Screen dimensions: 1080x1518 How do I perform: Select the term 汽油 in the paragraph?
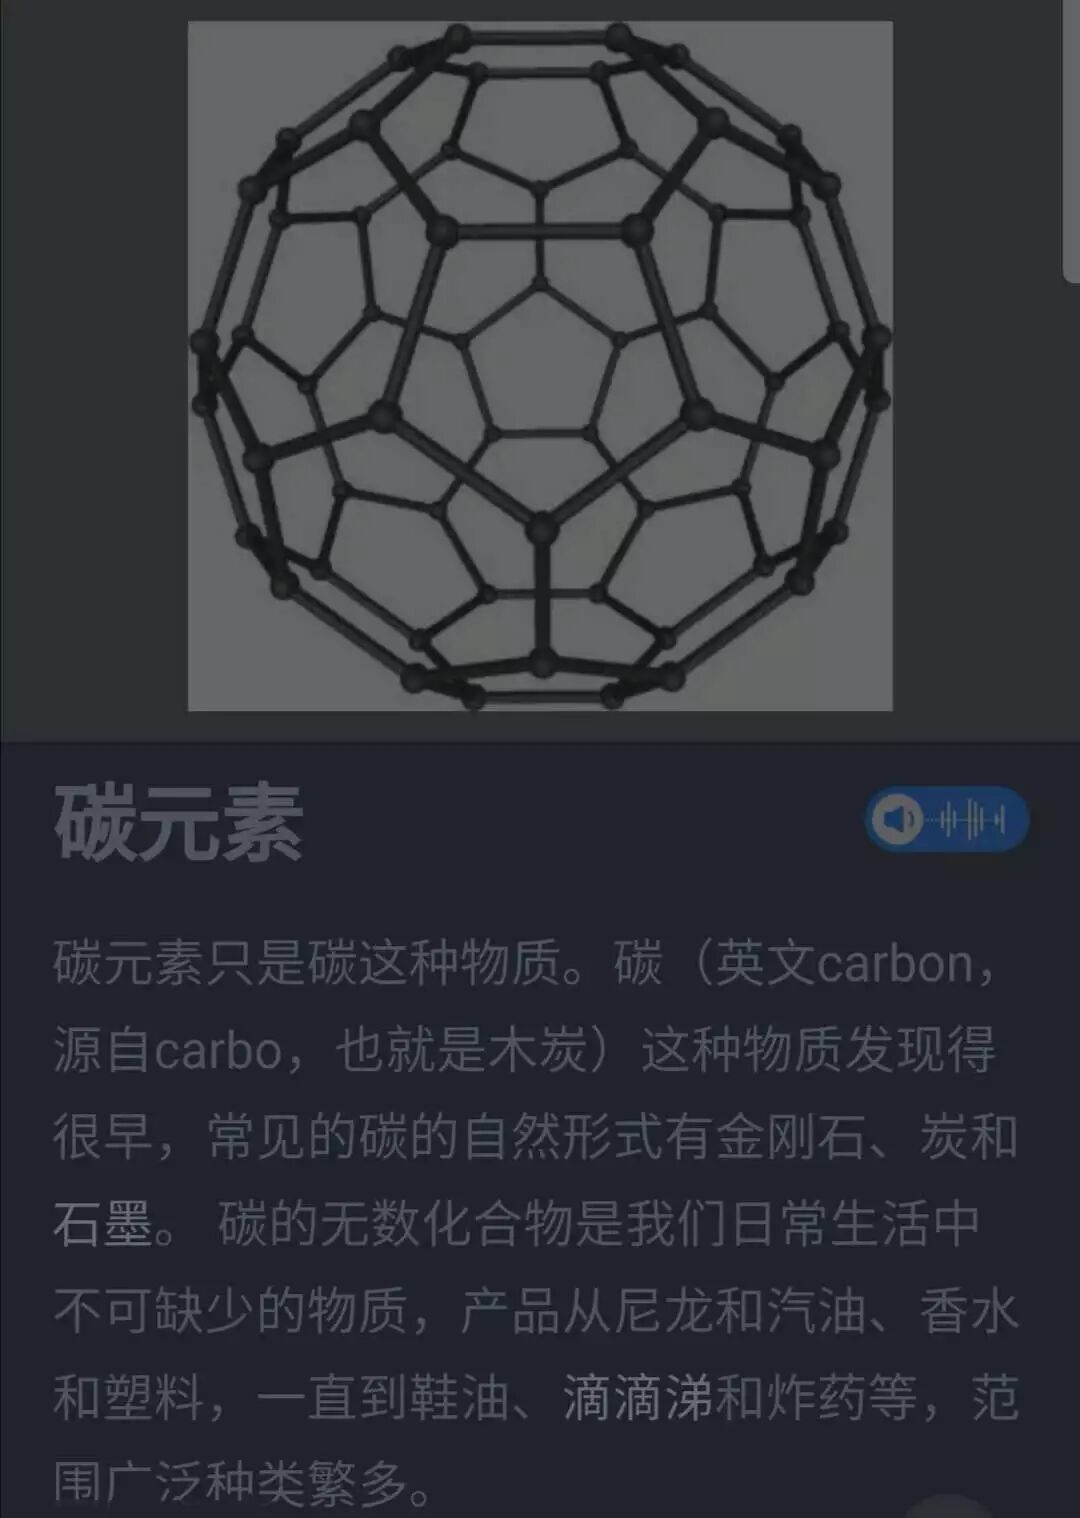pyautogui.click(x=816, y=1311)
